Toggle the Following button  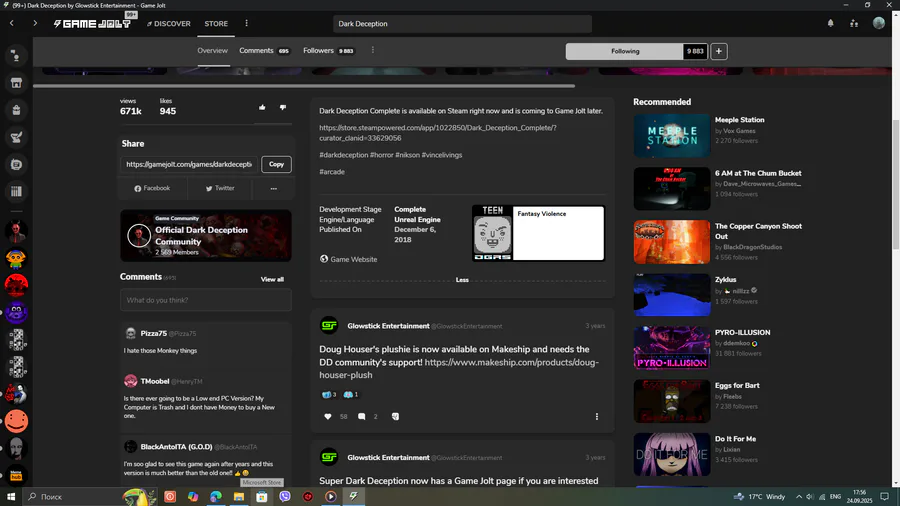point(624,51)
